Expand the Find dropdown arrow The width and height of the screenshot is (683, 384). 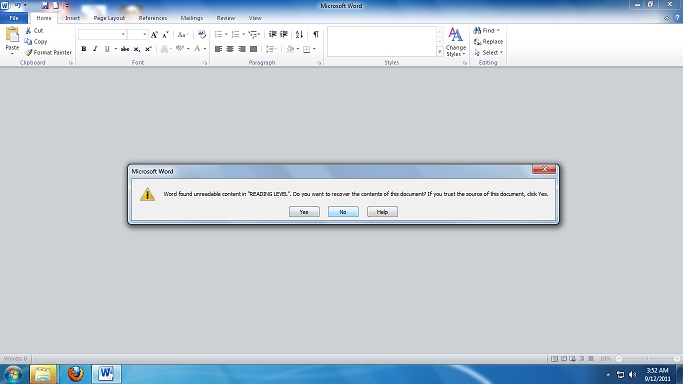(498, 30)
